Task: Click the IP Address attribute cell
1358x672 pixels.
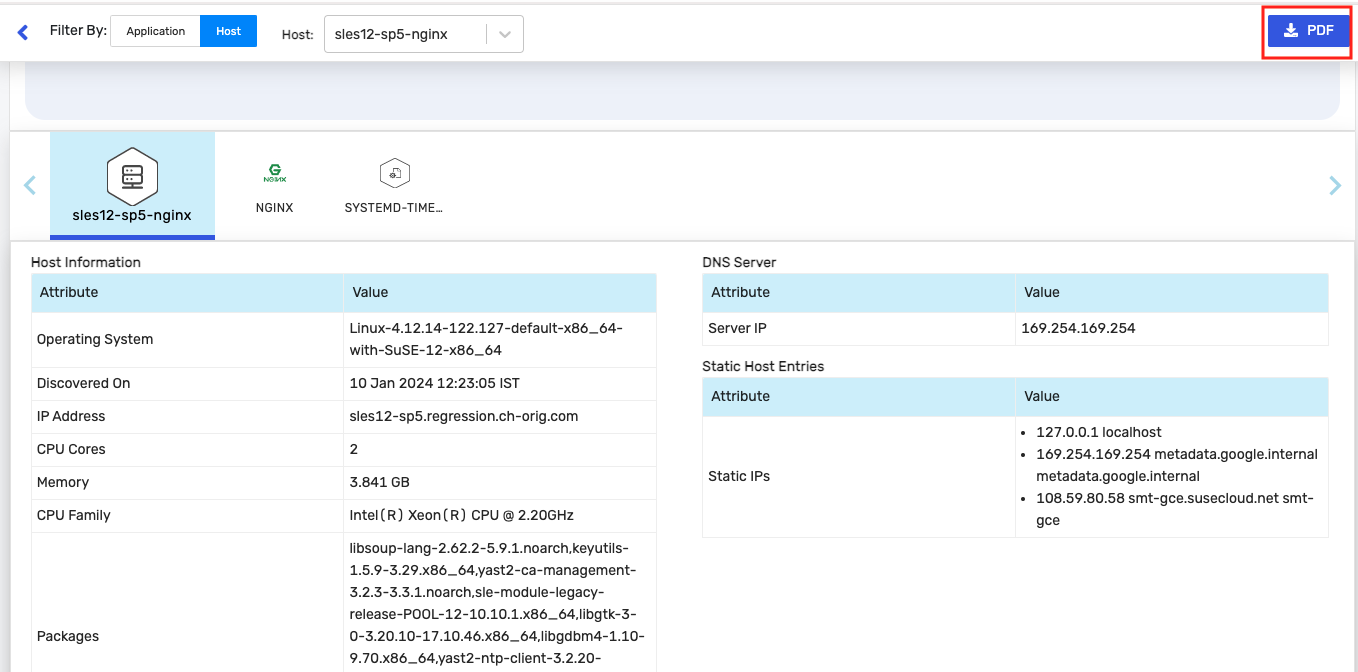Action: (x=187, y=416)
